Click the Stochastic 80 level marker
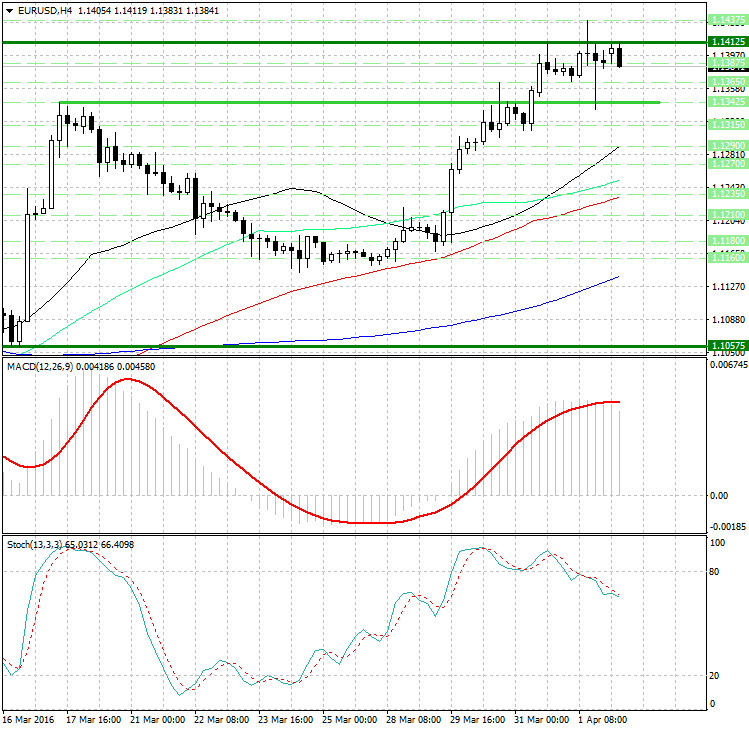749x731 pixels. click(x=714, y=572)
